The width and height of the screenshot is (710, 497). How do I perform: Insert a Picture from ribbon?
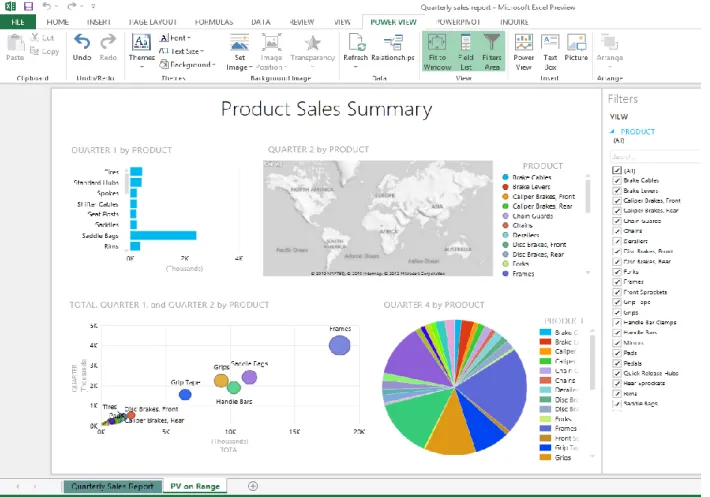pyautogui.click(x=576, y=43)
